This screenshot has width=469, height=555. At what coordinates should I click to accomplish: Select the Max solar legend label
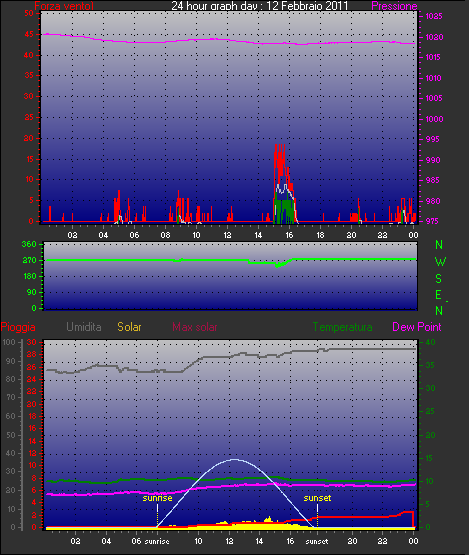pos(195,327)
